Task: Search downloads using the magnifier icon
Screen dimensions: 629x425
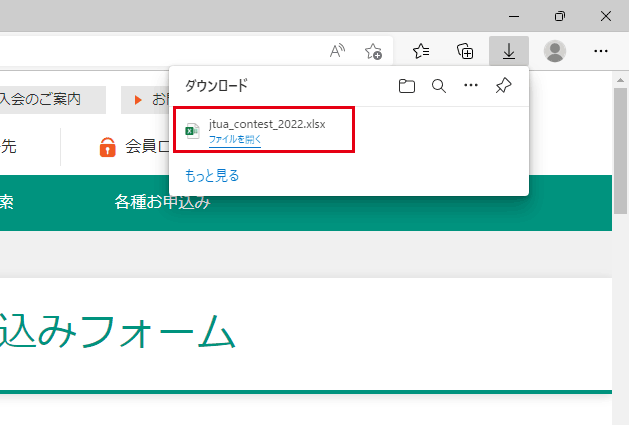Action: pos(438,87)
